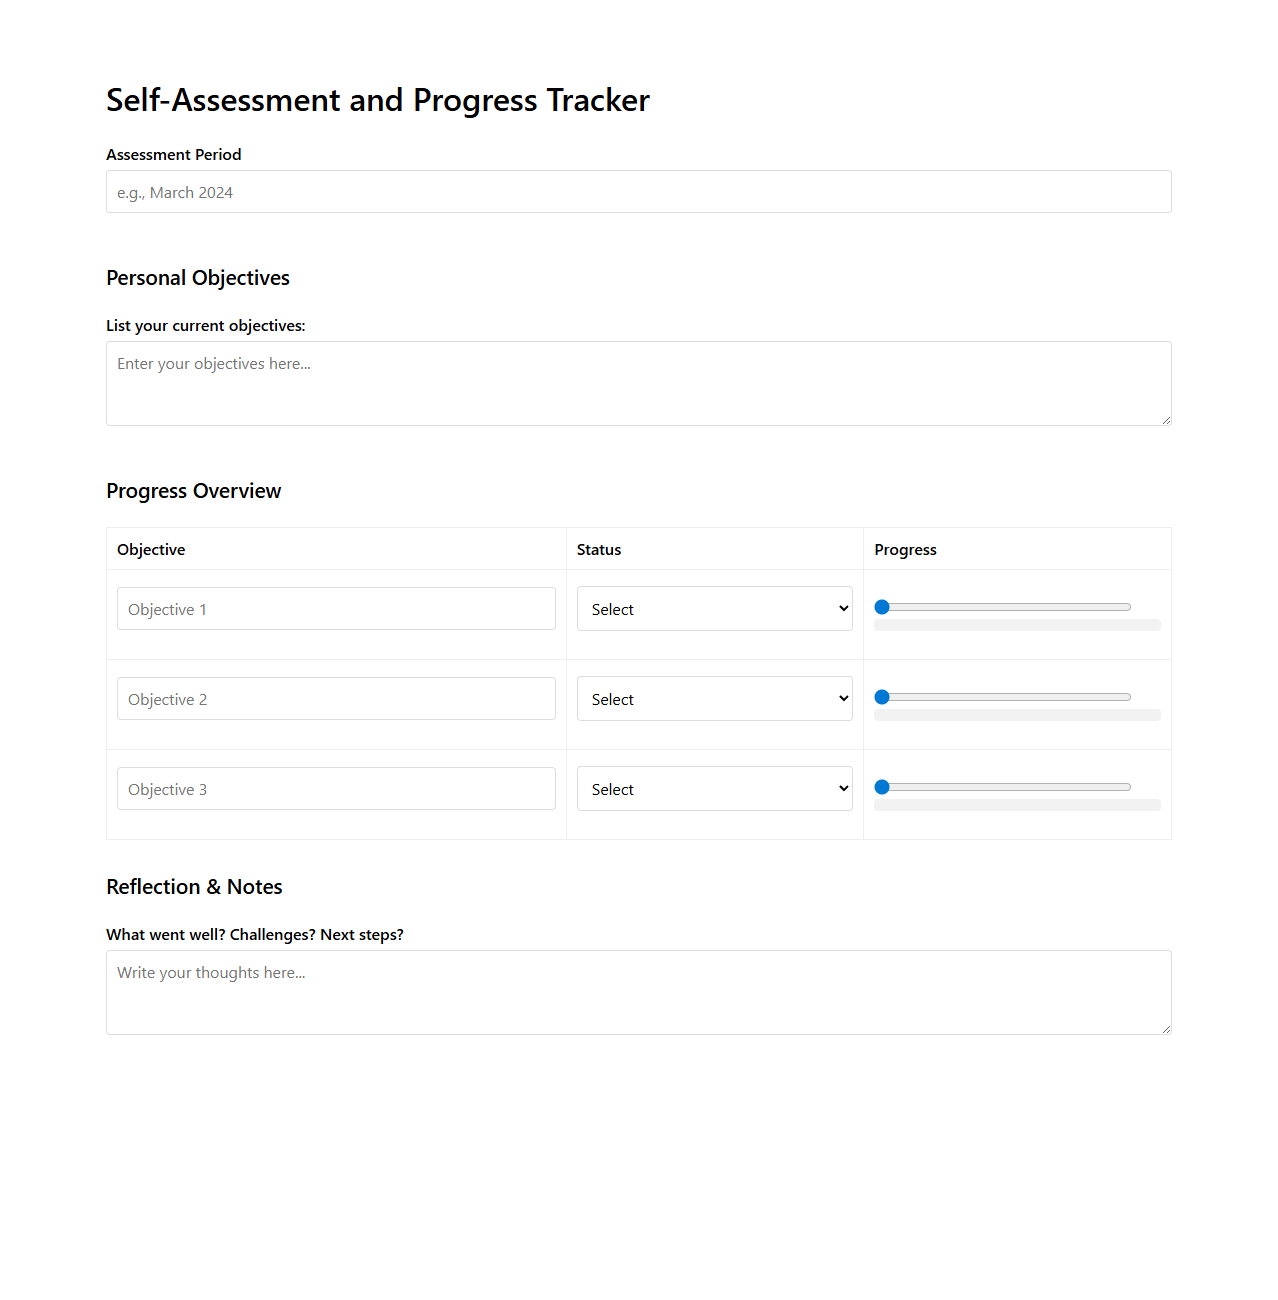Click the Assessment Period input field
The width and height of the screenshot is (1278, 1300).
(638, 191)
